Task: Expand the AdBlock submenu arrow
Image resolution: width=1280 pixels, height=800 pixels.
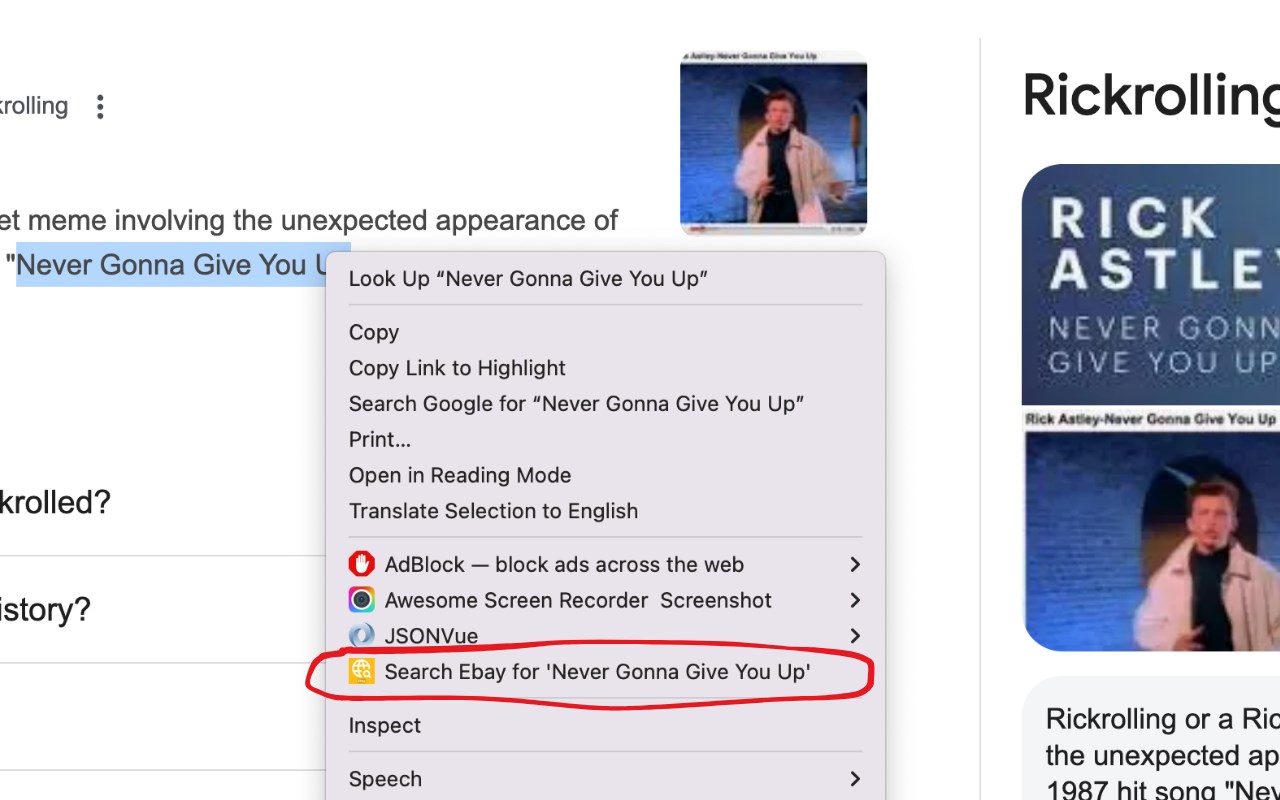Action: 855,564
